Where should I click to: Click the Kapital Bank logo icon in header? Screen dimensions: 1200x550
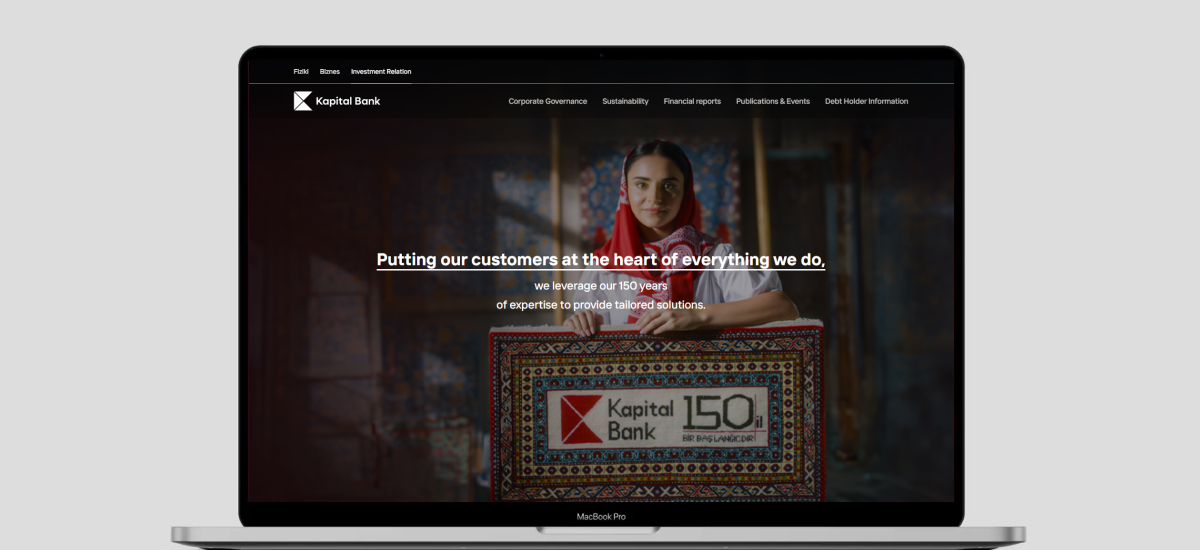[302, 101]
